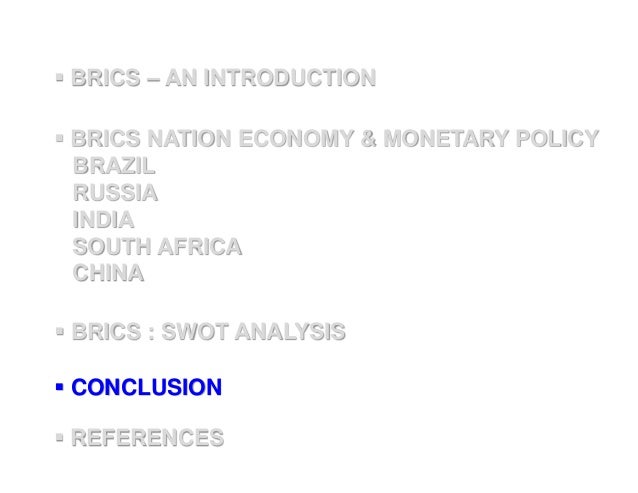Choose the SOUTH AFRICA sub-item
This screenshot has width=638, height=493.
(157, 246)
